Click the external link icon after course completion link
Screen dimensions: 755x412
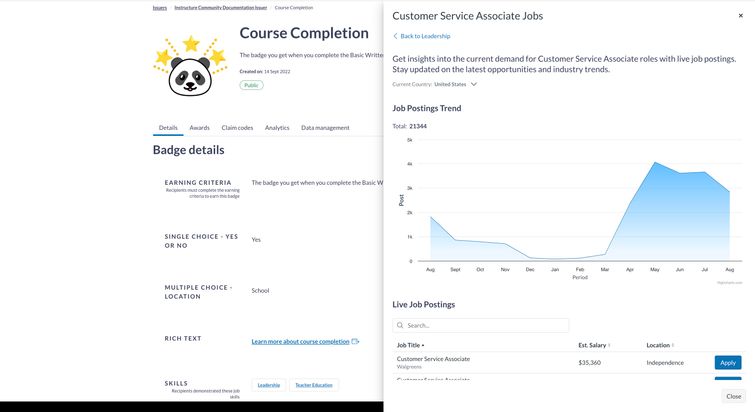click(x=355, y=341)
